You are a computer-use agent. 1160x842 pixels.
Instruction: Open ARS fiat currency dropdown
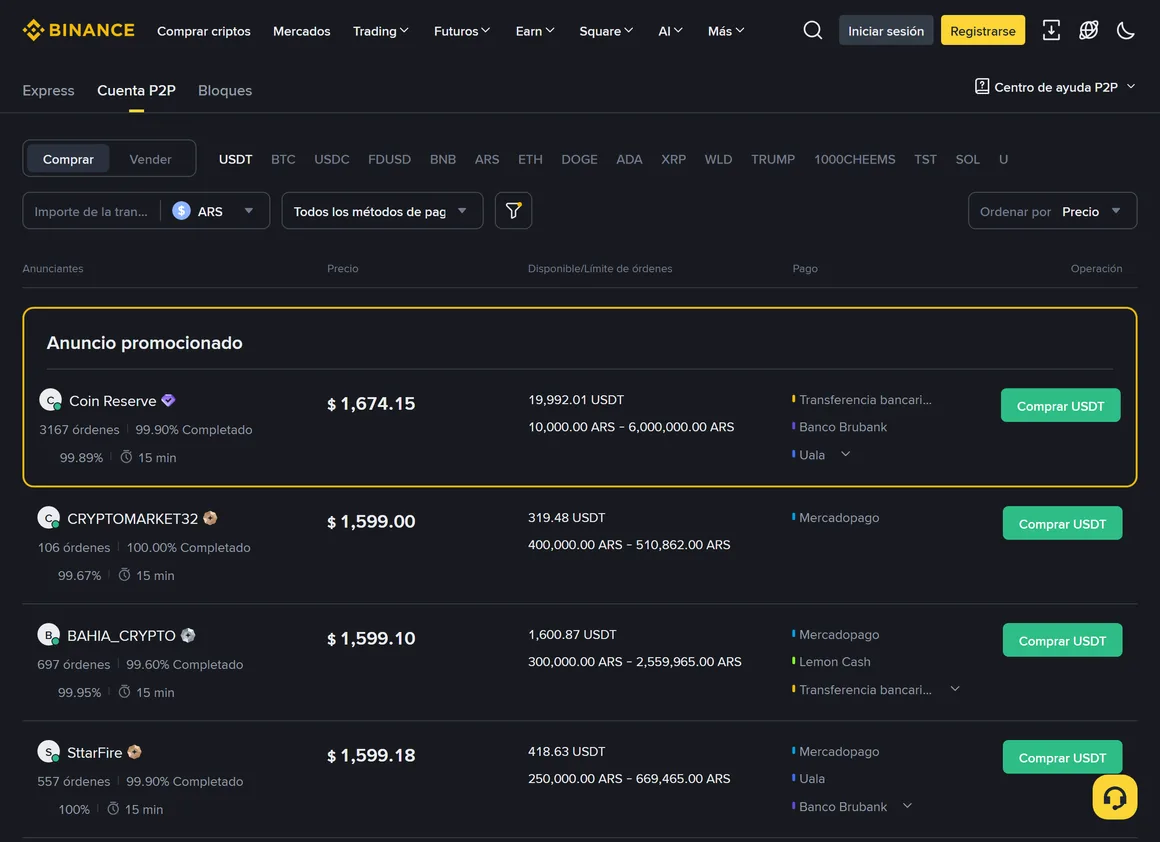tap(214, 211)
